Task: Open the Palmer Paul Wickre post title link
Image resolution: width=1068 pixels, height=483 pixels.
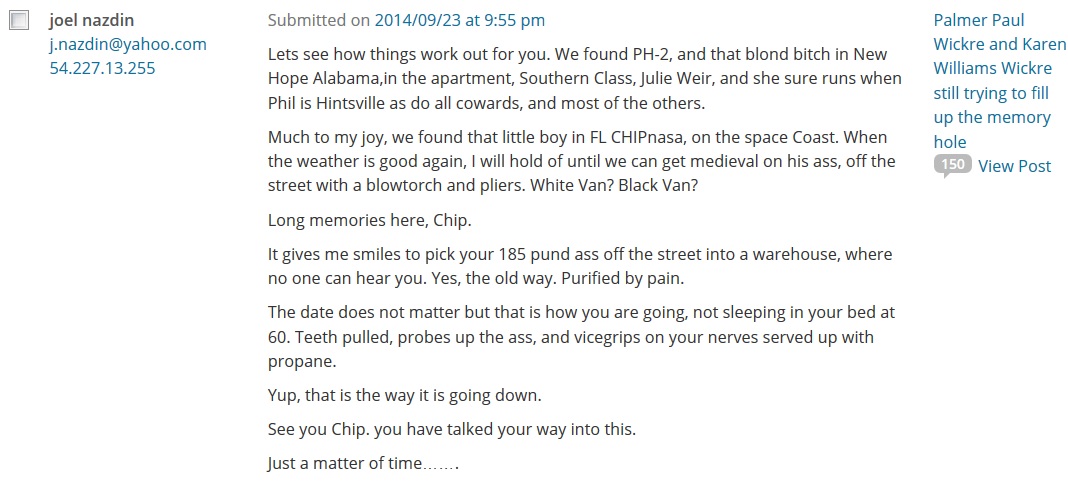Action: coord(999,80)
